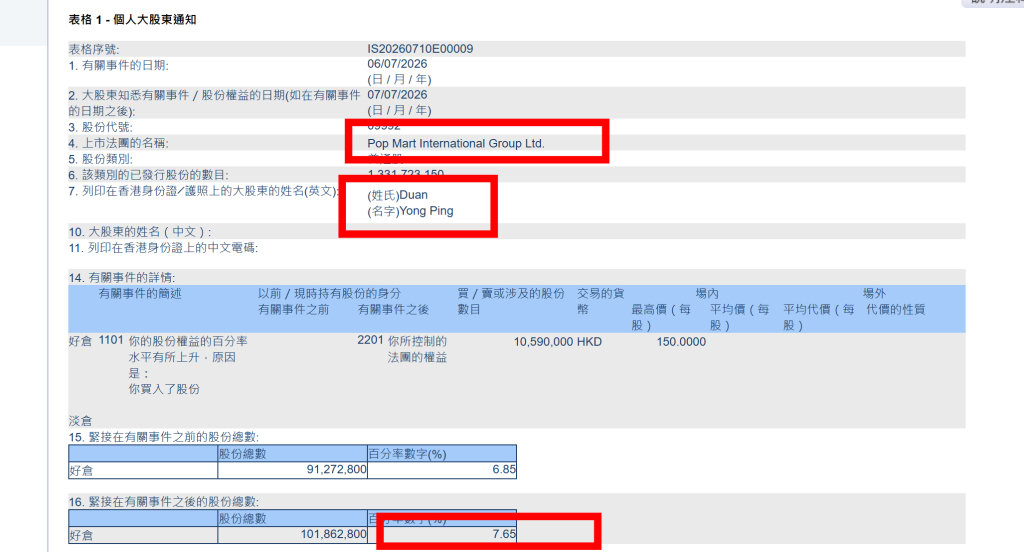Click the column header 最高價 (每股)

point(661,317)
